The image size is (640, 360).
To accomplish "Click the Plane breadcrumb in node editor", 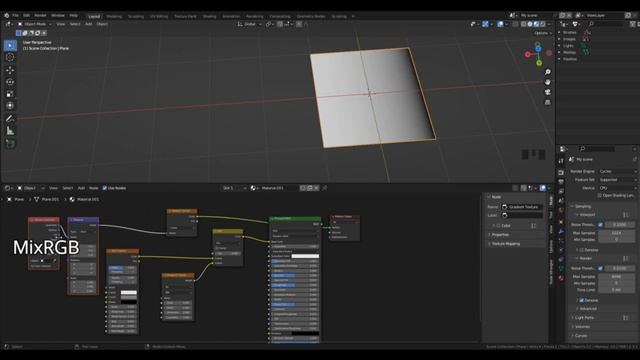I will pos(16,200).
